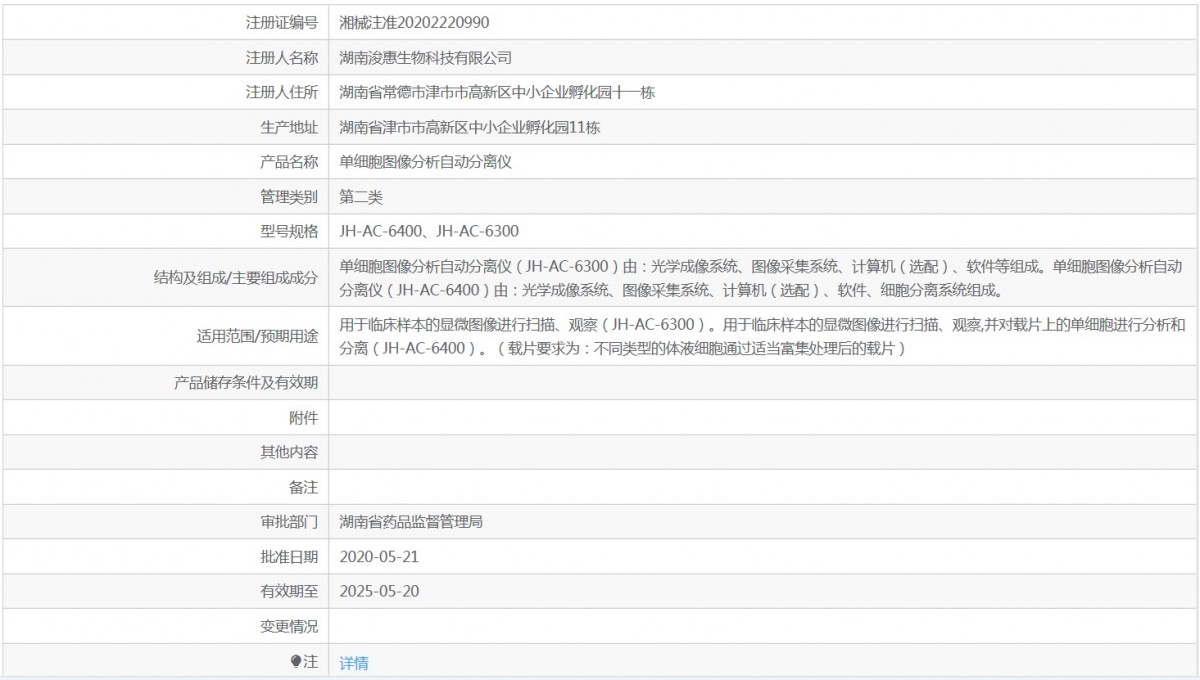Click the 注册人住所 label
The height and width of the screenshot is (680, 1200).
(282, 92)
